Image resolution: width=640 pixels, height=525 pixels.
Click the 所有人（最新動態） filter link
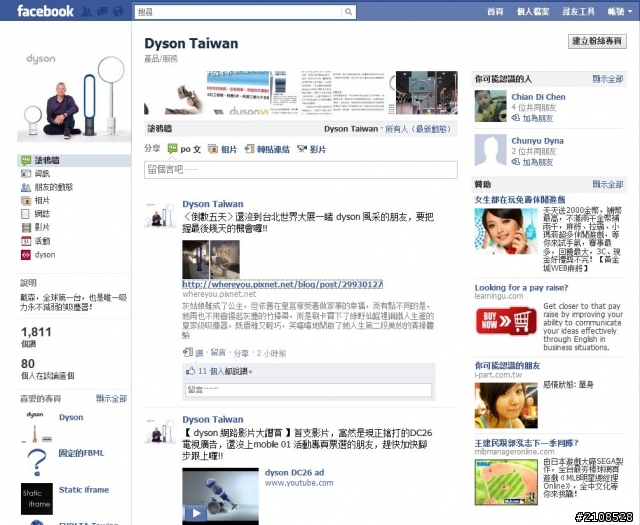pyautogui.click(x=418, y=129)
